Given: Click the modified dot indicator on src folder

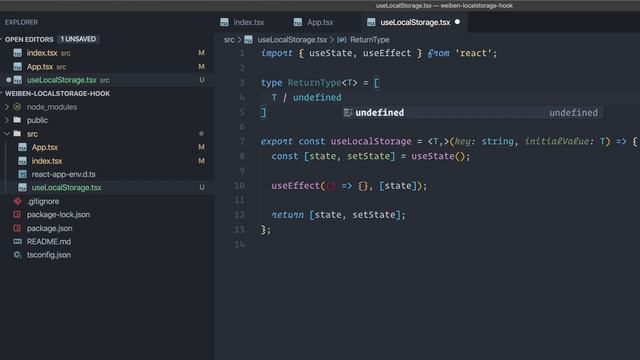Looking at the screenshot, I should coord(201,133).
